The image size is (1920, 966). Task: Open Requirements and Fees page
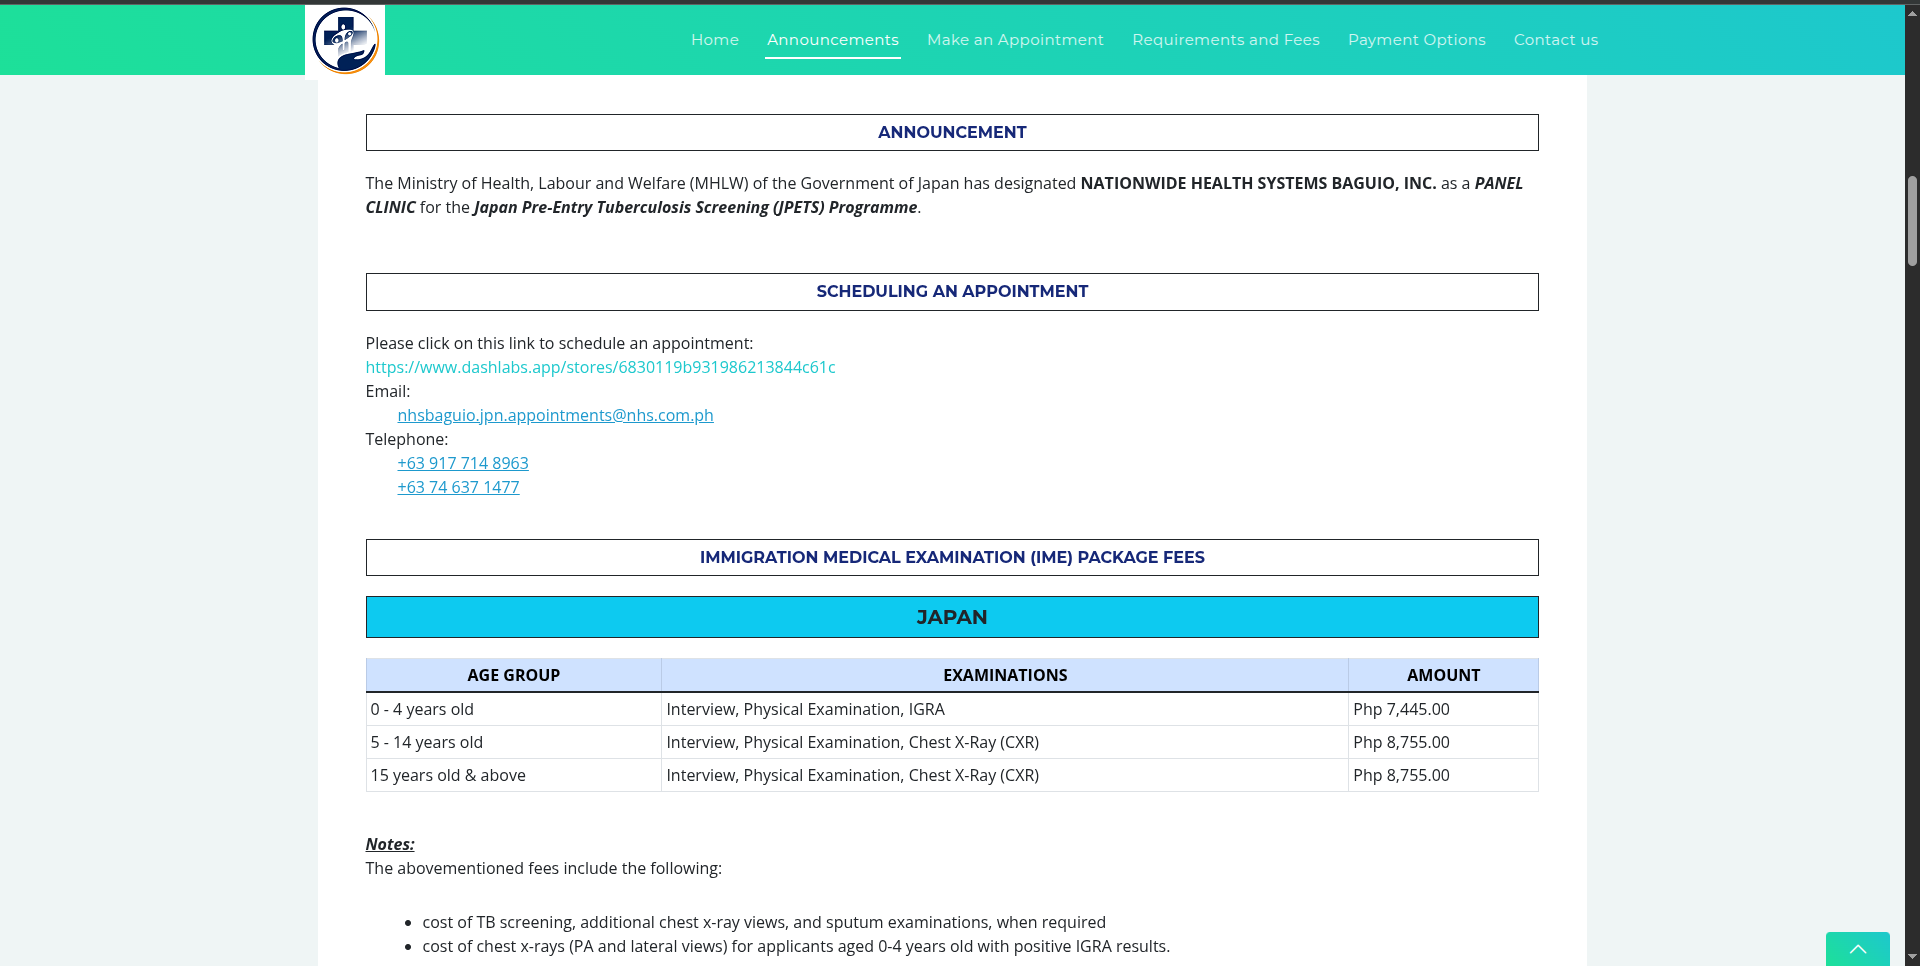[x=1226, y=40]
